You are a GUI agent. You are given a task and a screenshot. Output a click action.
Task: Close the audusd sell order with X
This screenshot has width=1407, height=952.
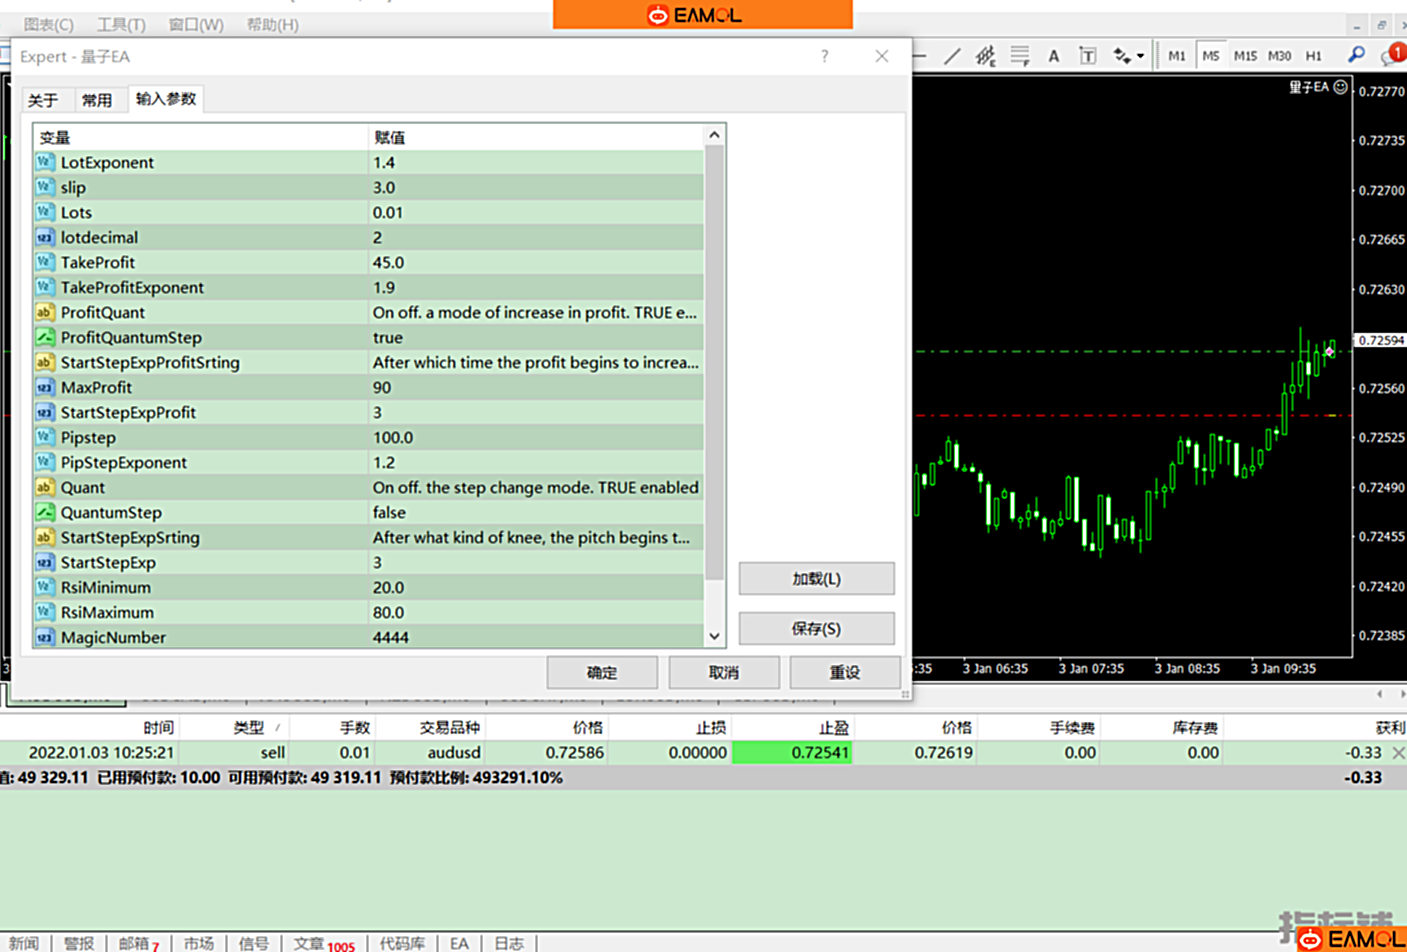click(x=1398, y=753)
